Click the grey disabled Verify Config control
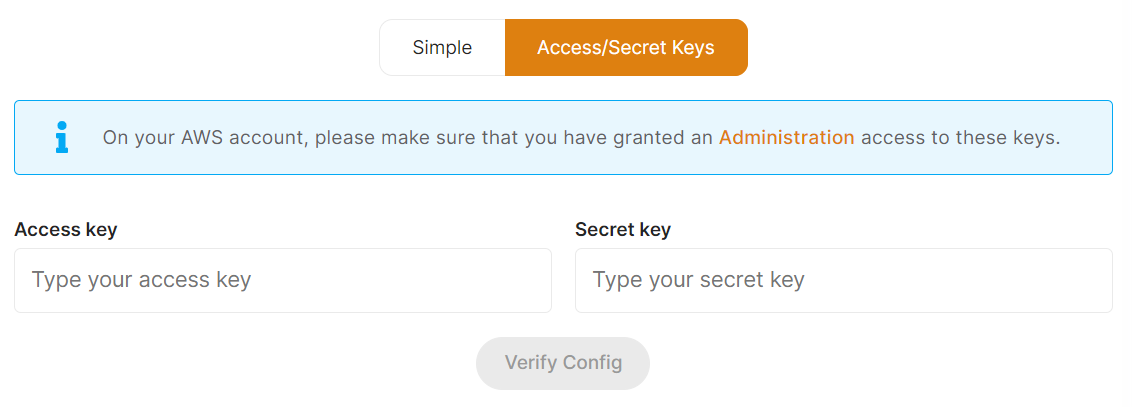Viewport: 1132px width, 407px height. click(x=563, y=362)
